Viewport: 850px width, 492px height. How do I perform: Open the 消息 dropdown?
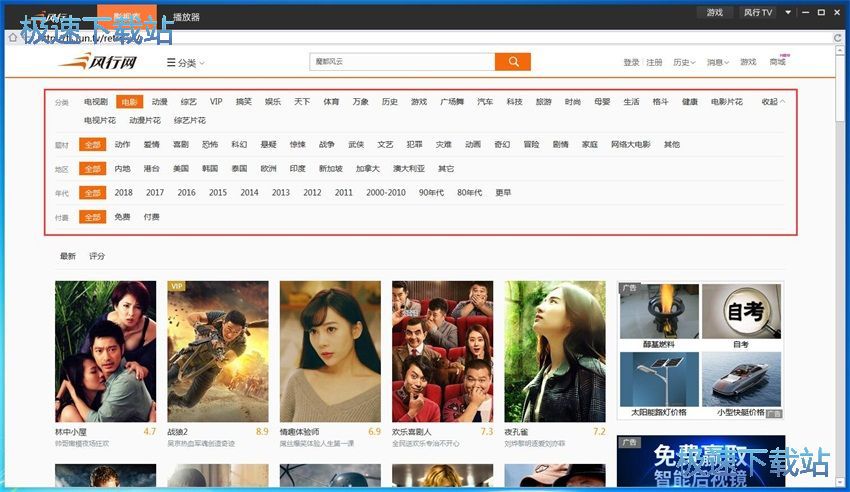(717, 62)
